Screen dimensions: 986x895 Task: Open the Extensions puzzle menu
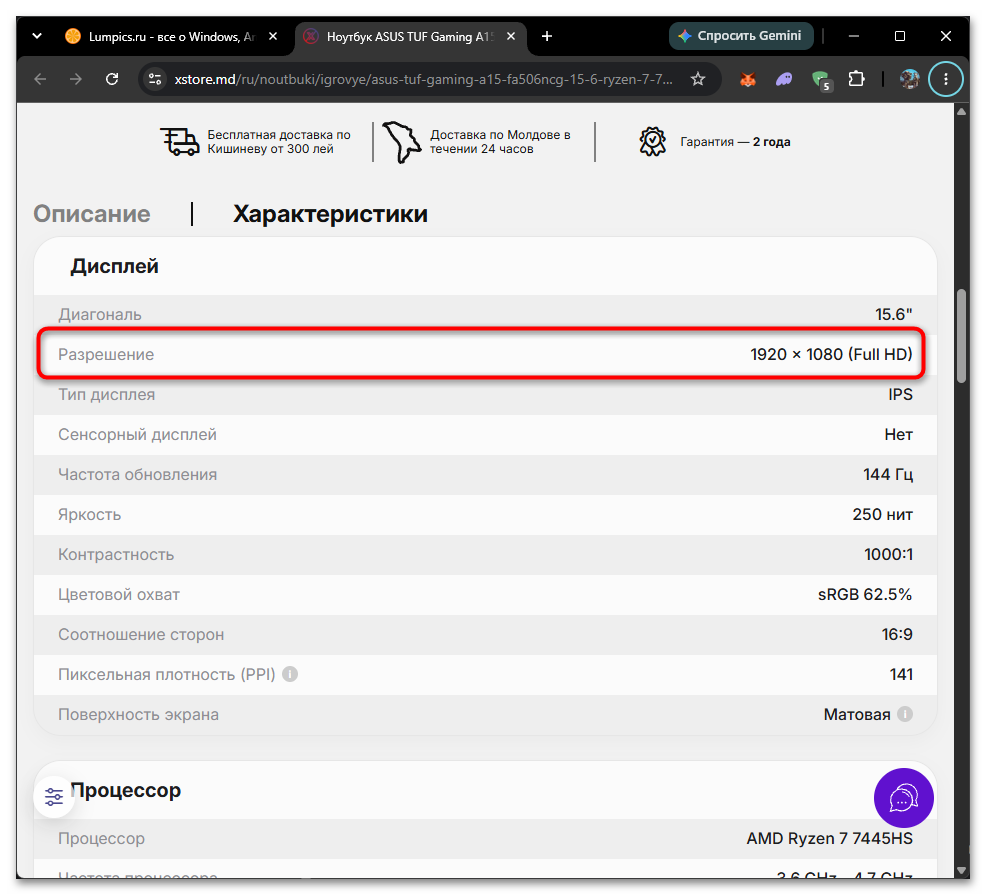[856, 79]
